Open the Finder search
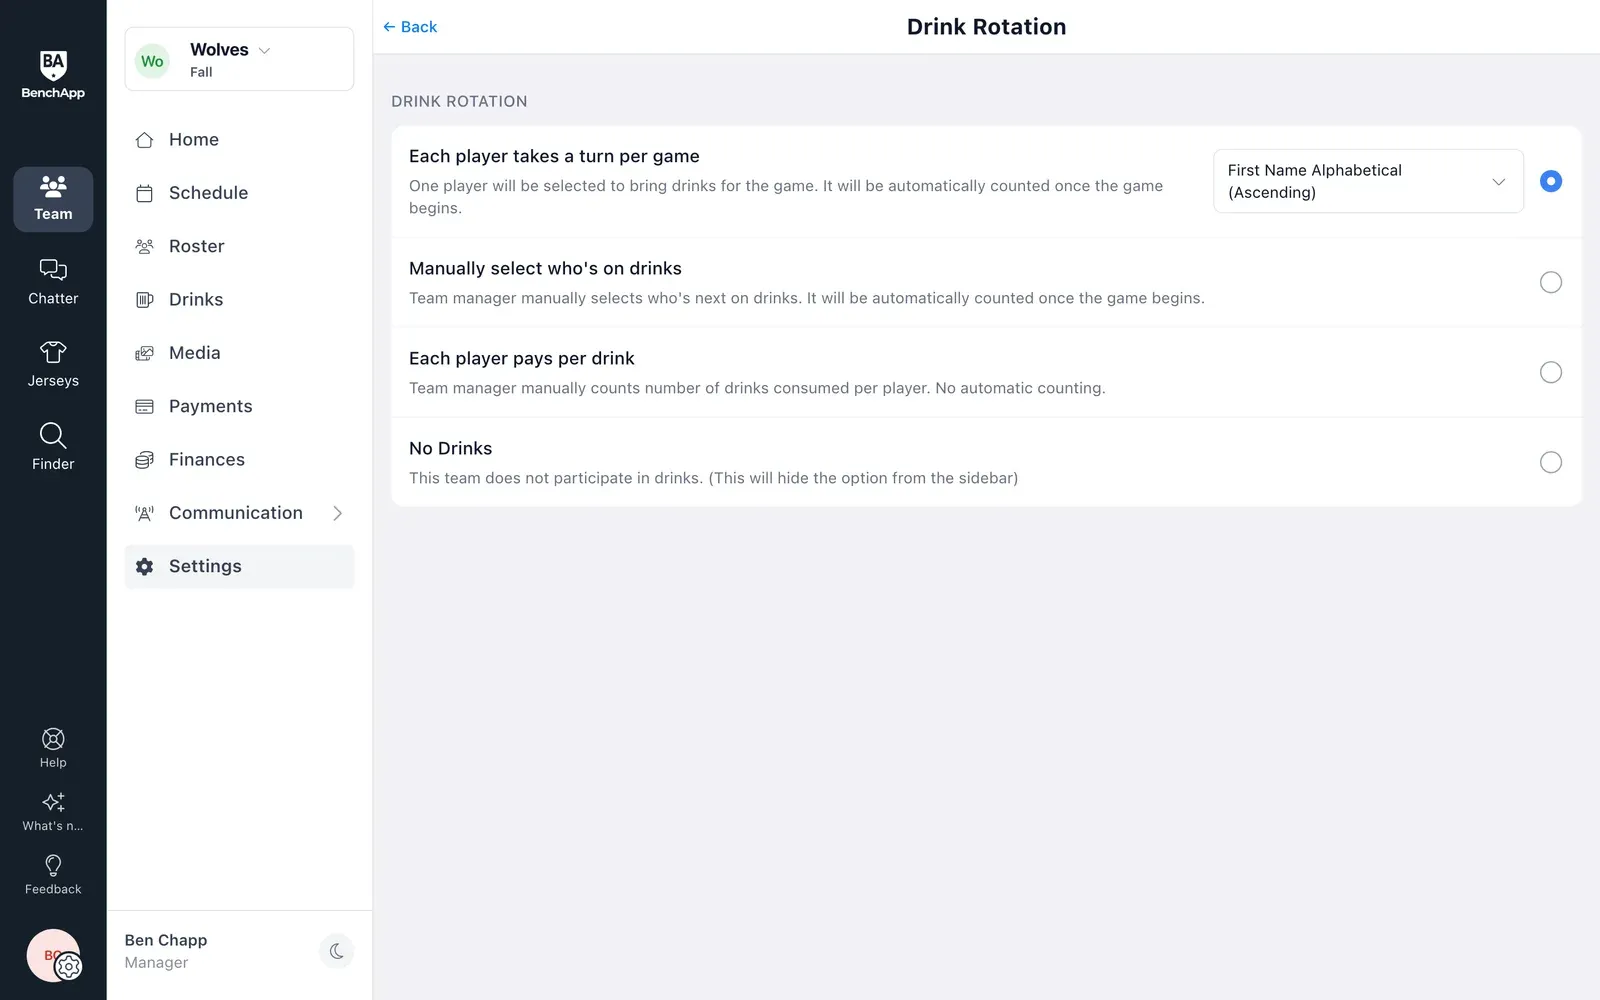This screenshot has height=1000, width=1600. pos(53,447)
